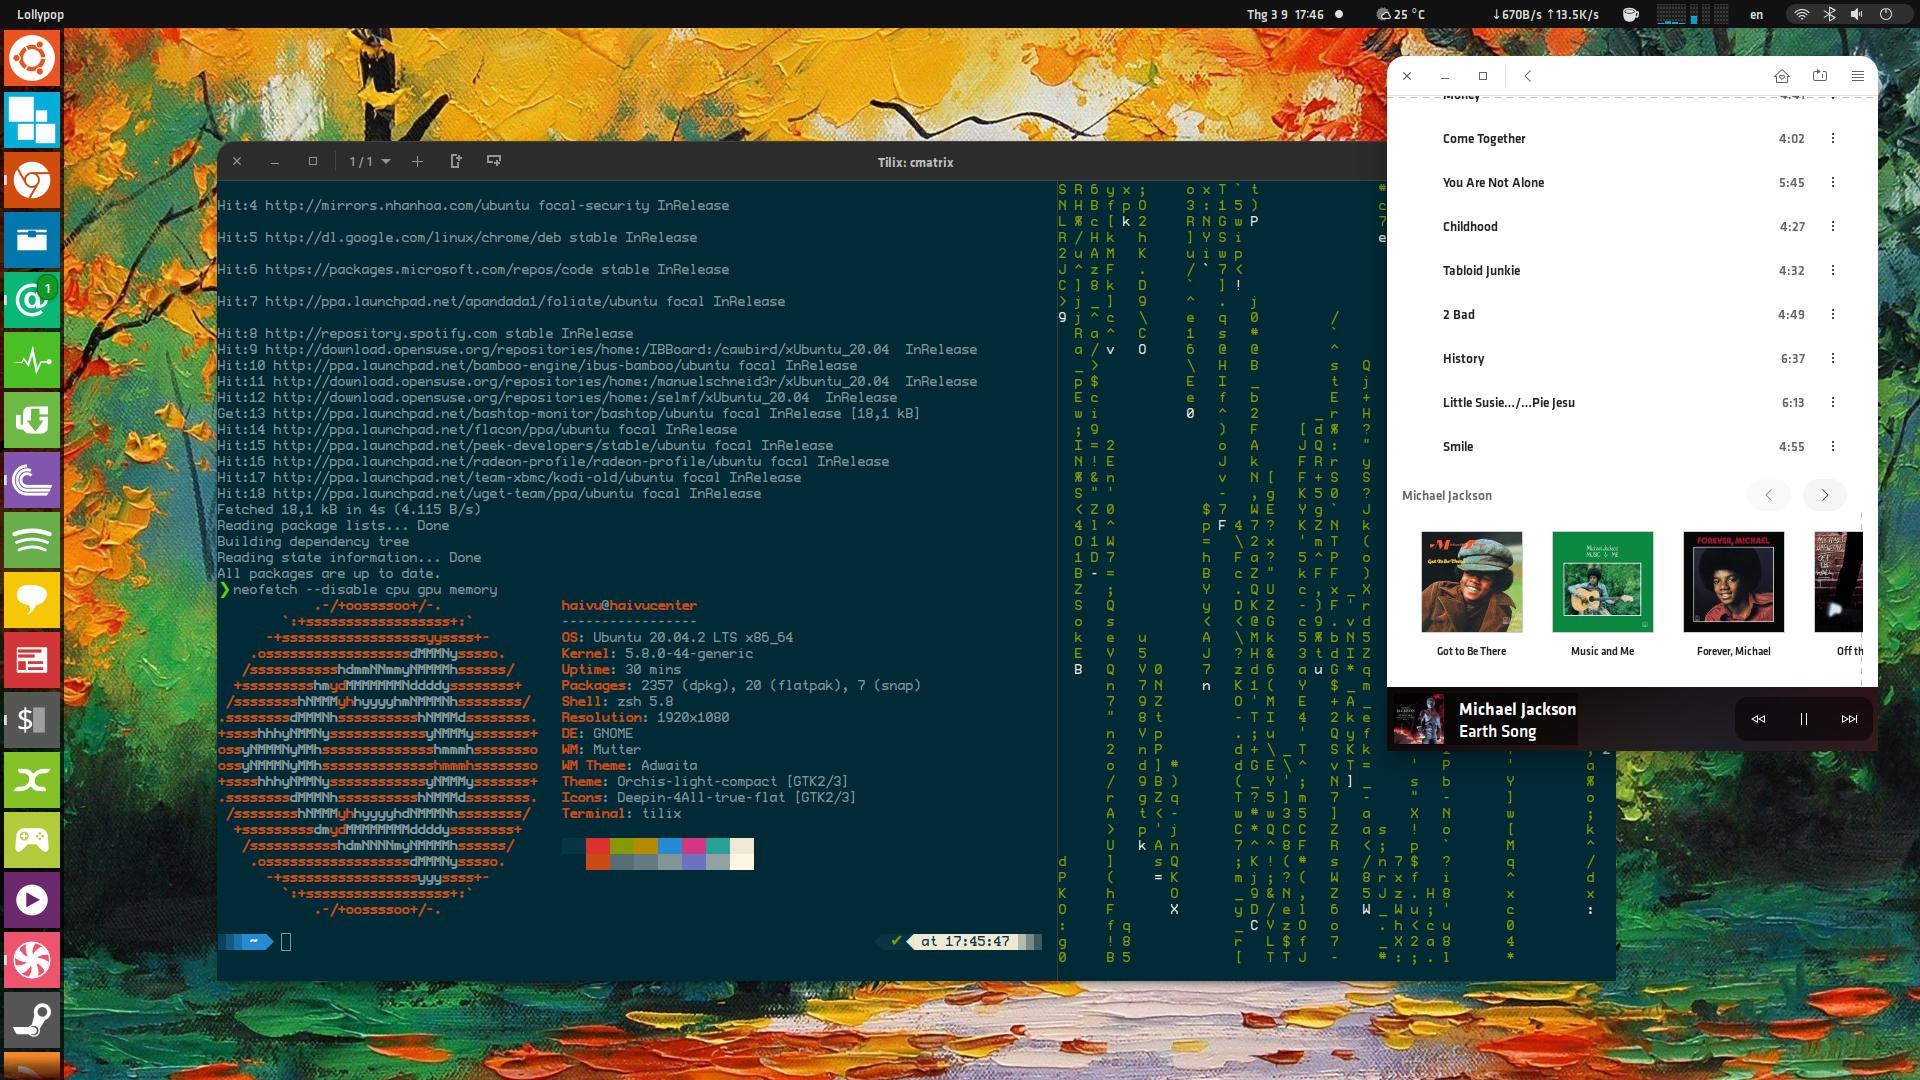
Task: Open the options menu for Smile
Action: 1833,447
